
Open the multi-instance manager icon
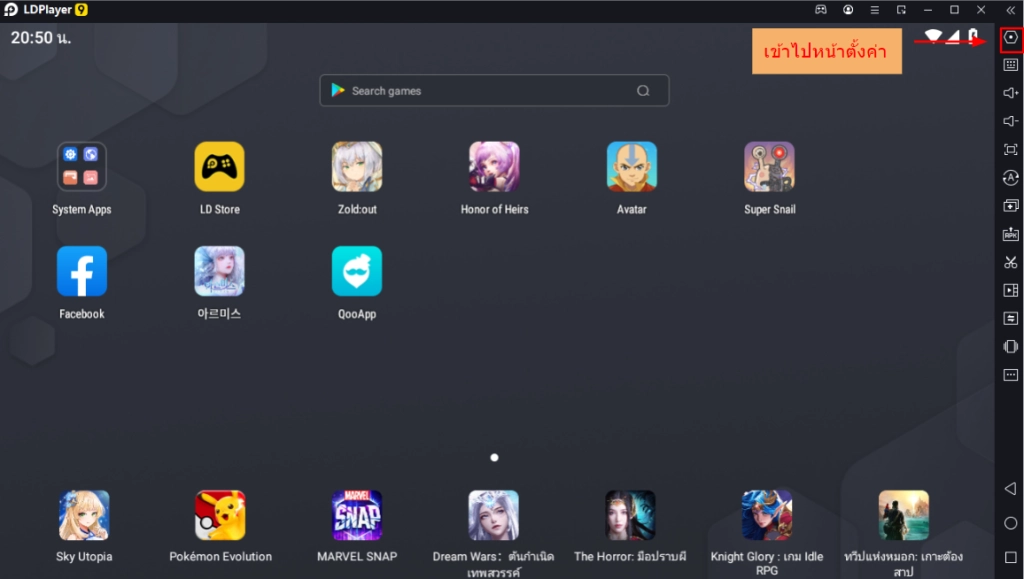point(1010,206)
